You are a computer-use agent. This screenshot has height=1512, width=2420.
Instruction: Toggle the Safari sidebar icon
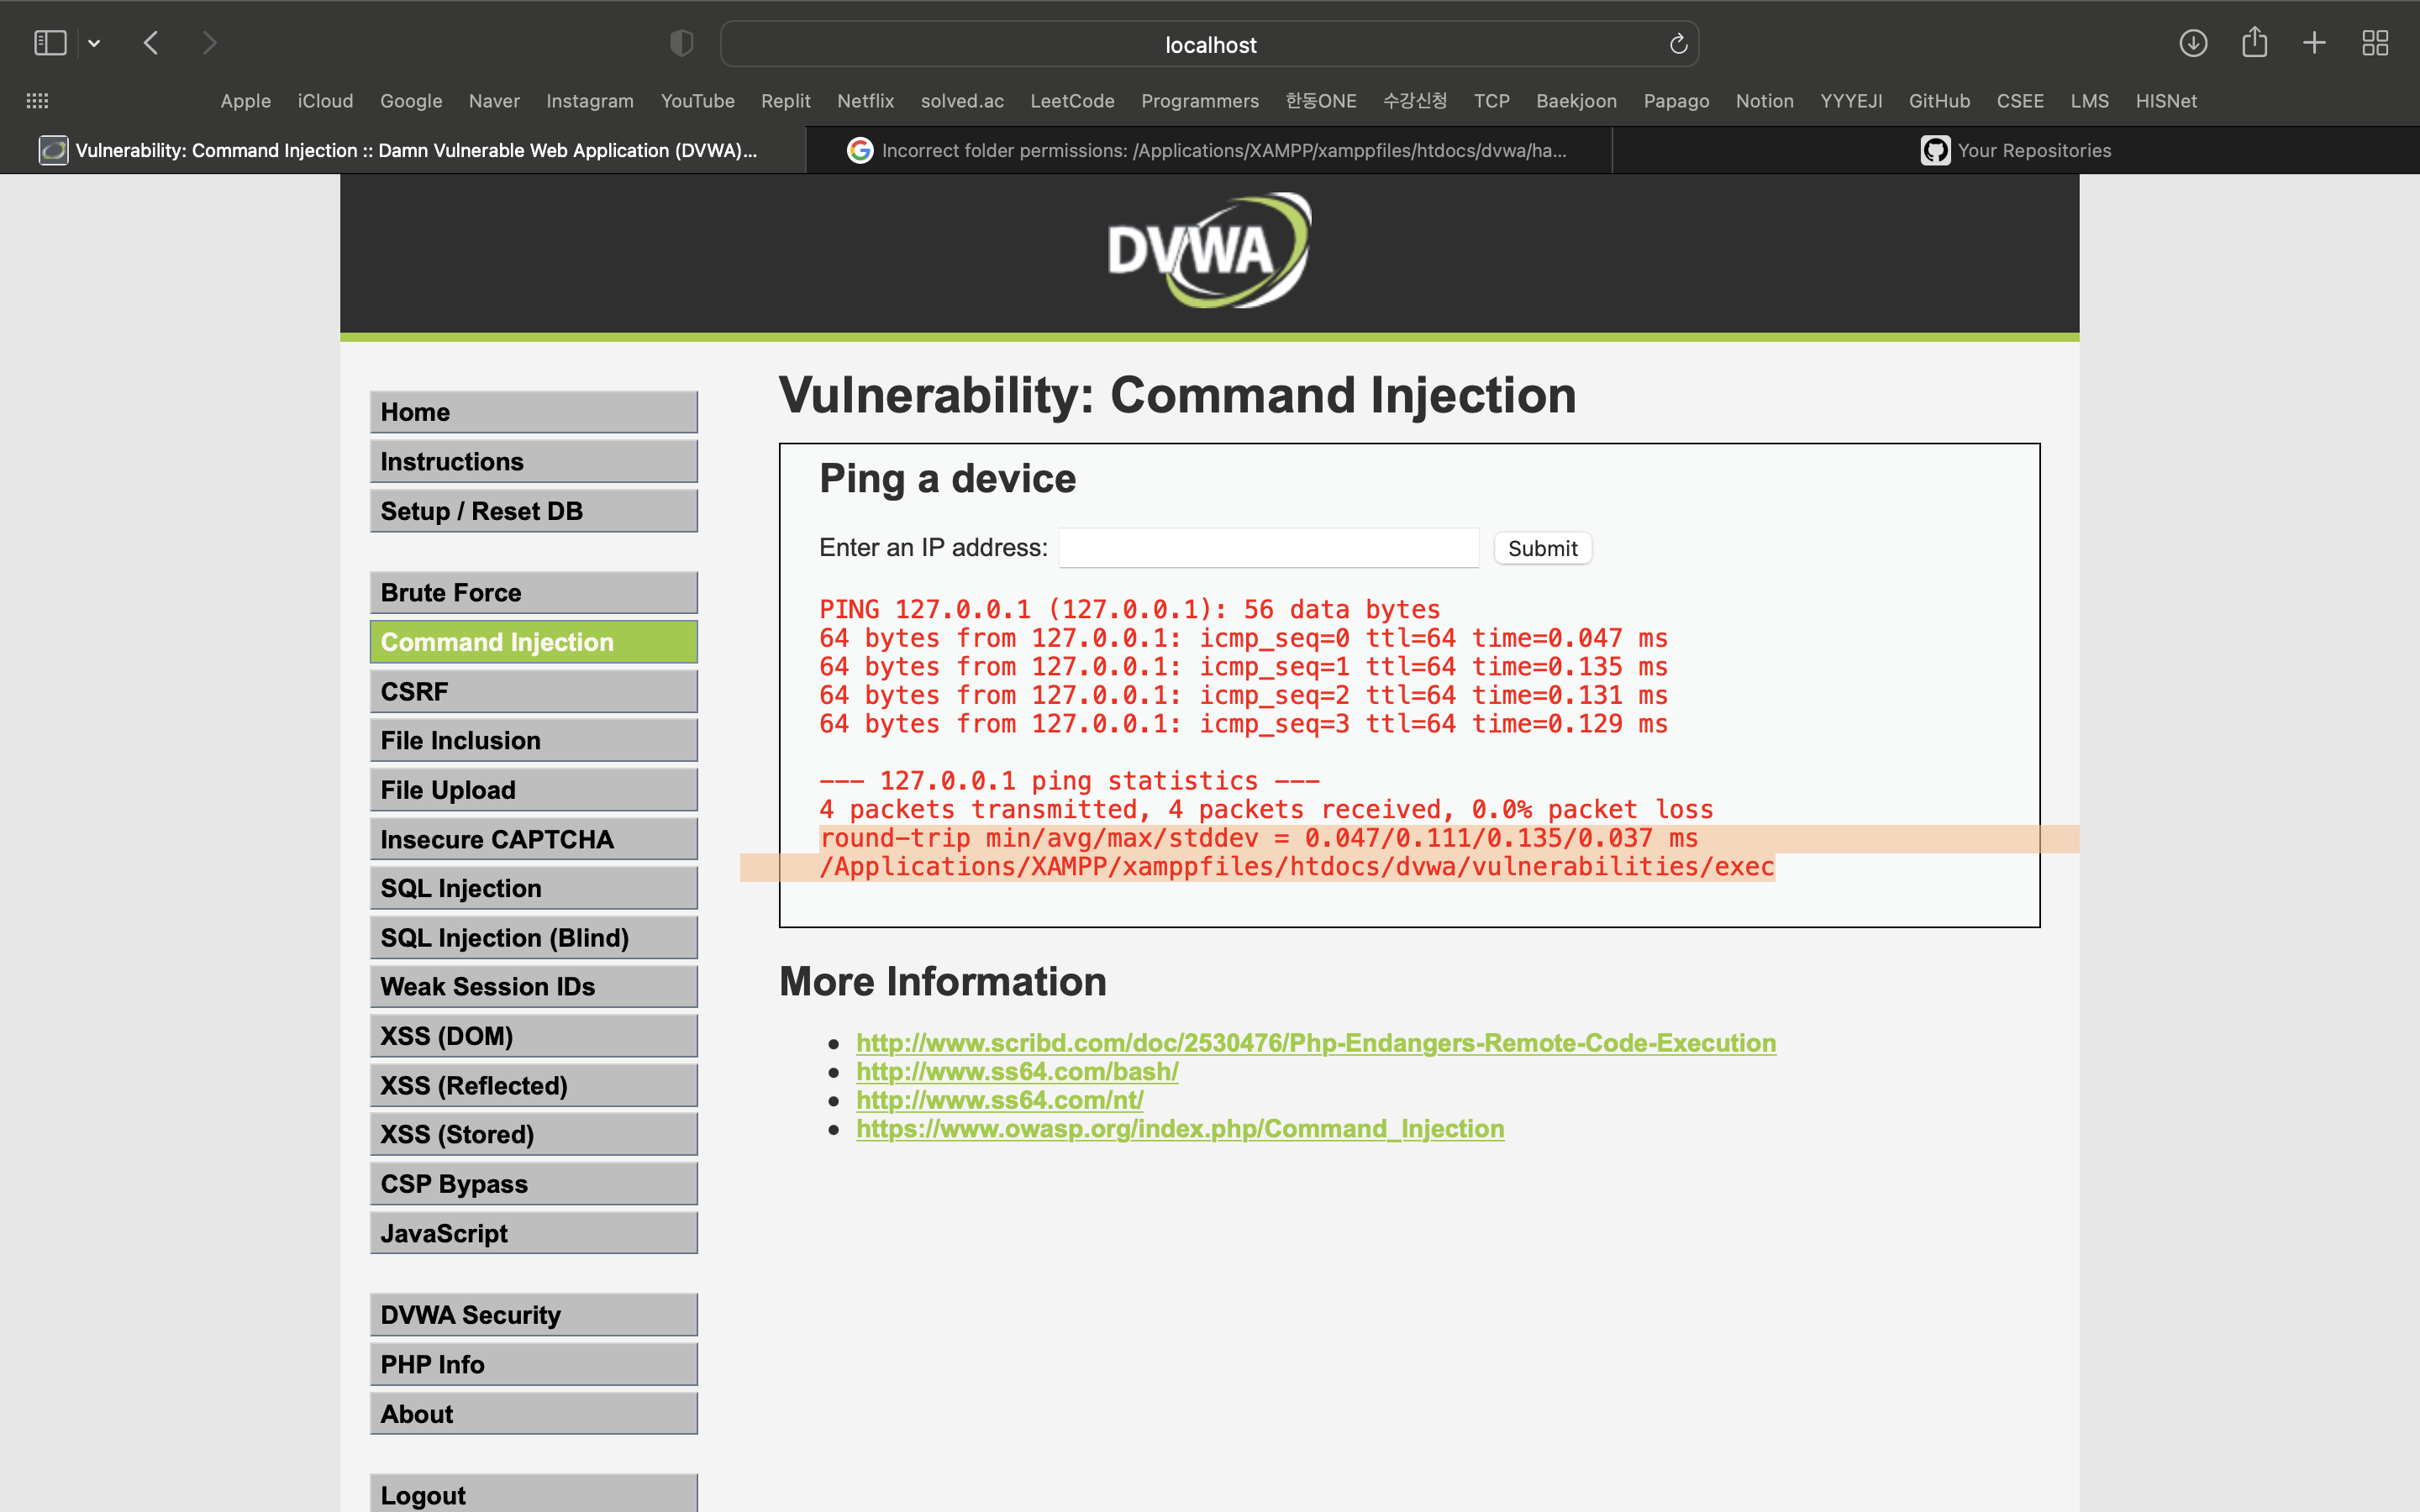[x=50, y=43]
